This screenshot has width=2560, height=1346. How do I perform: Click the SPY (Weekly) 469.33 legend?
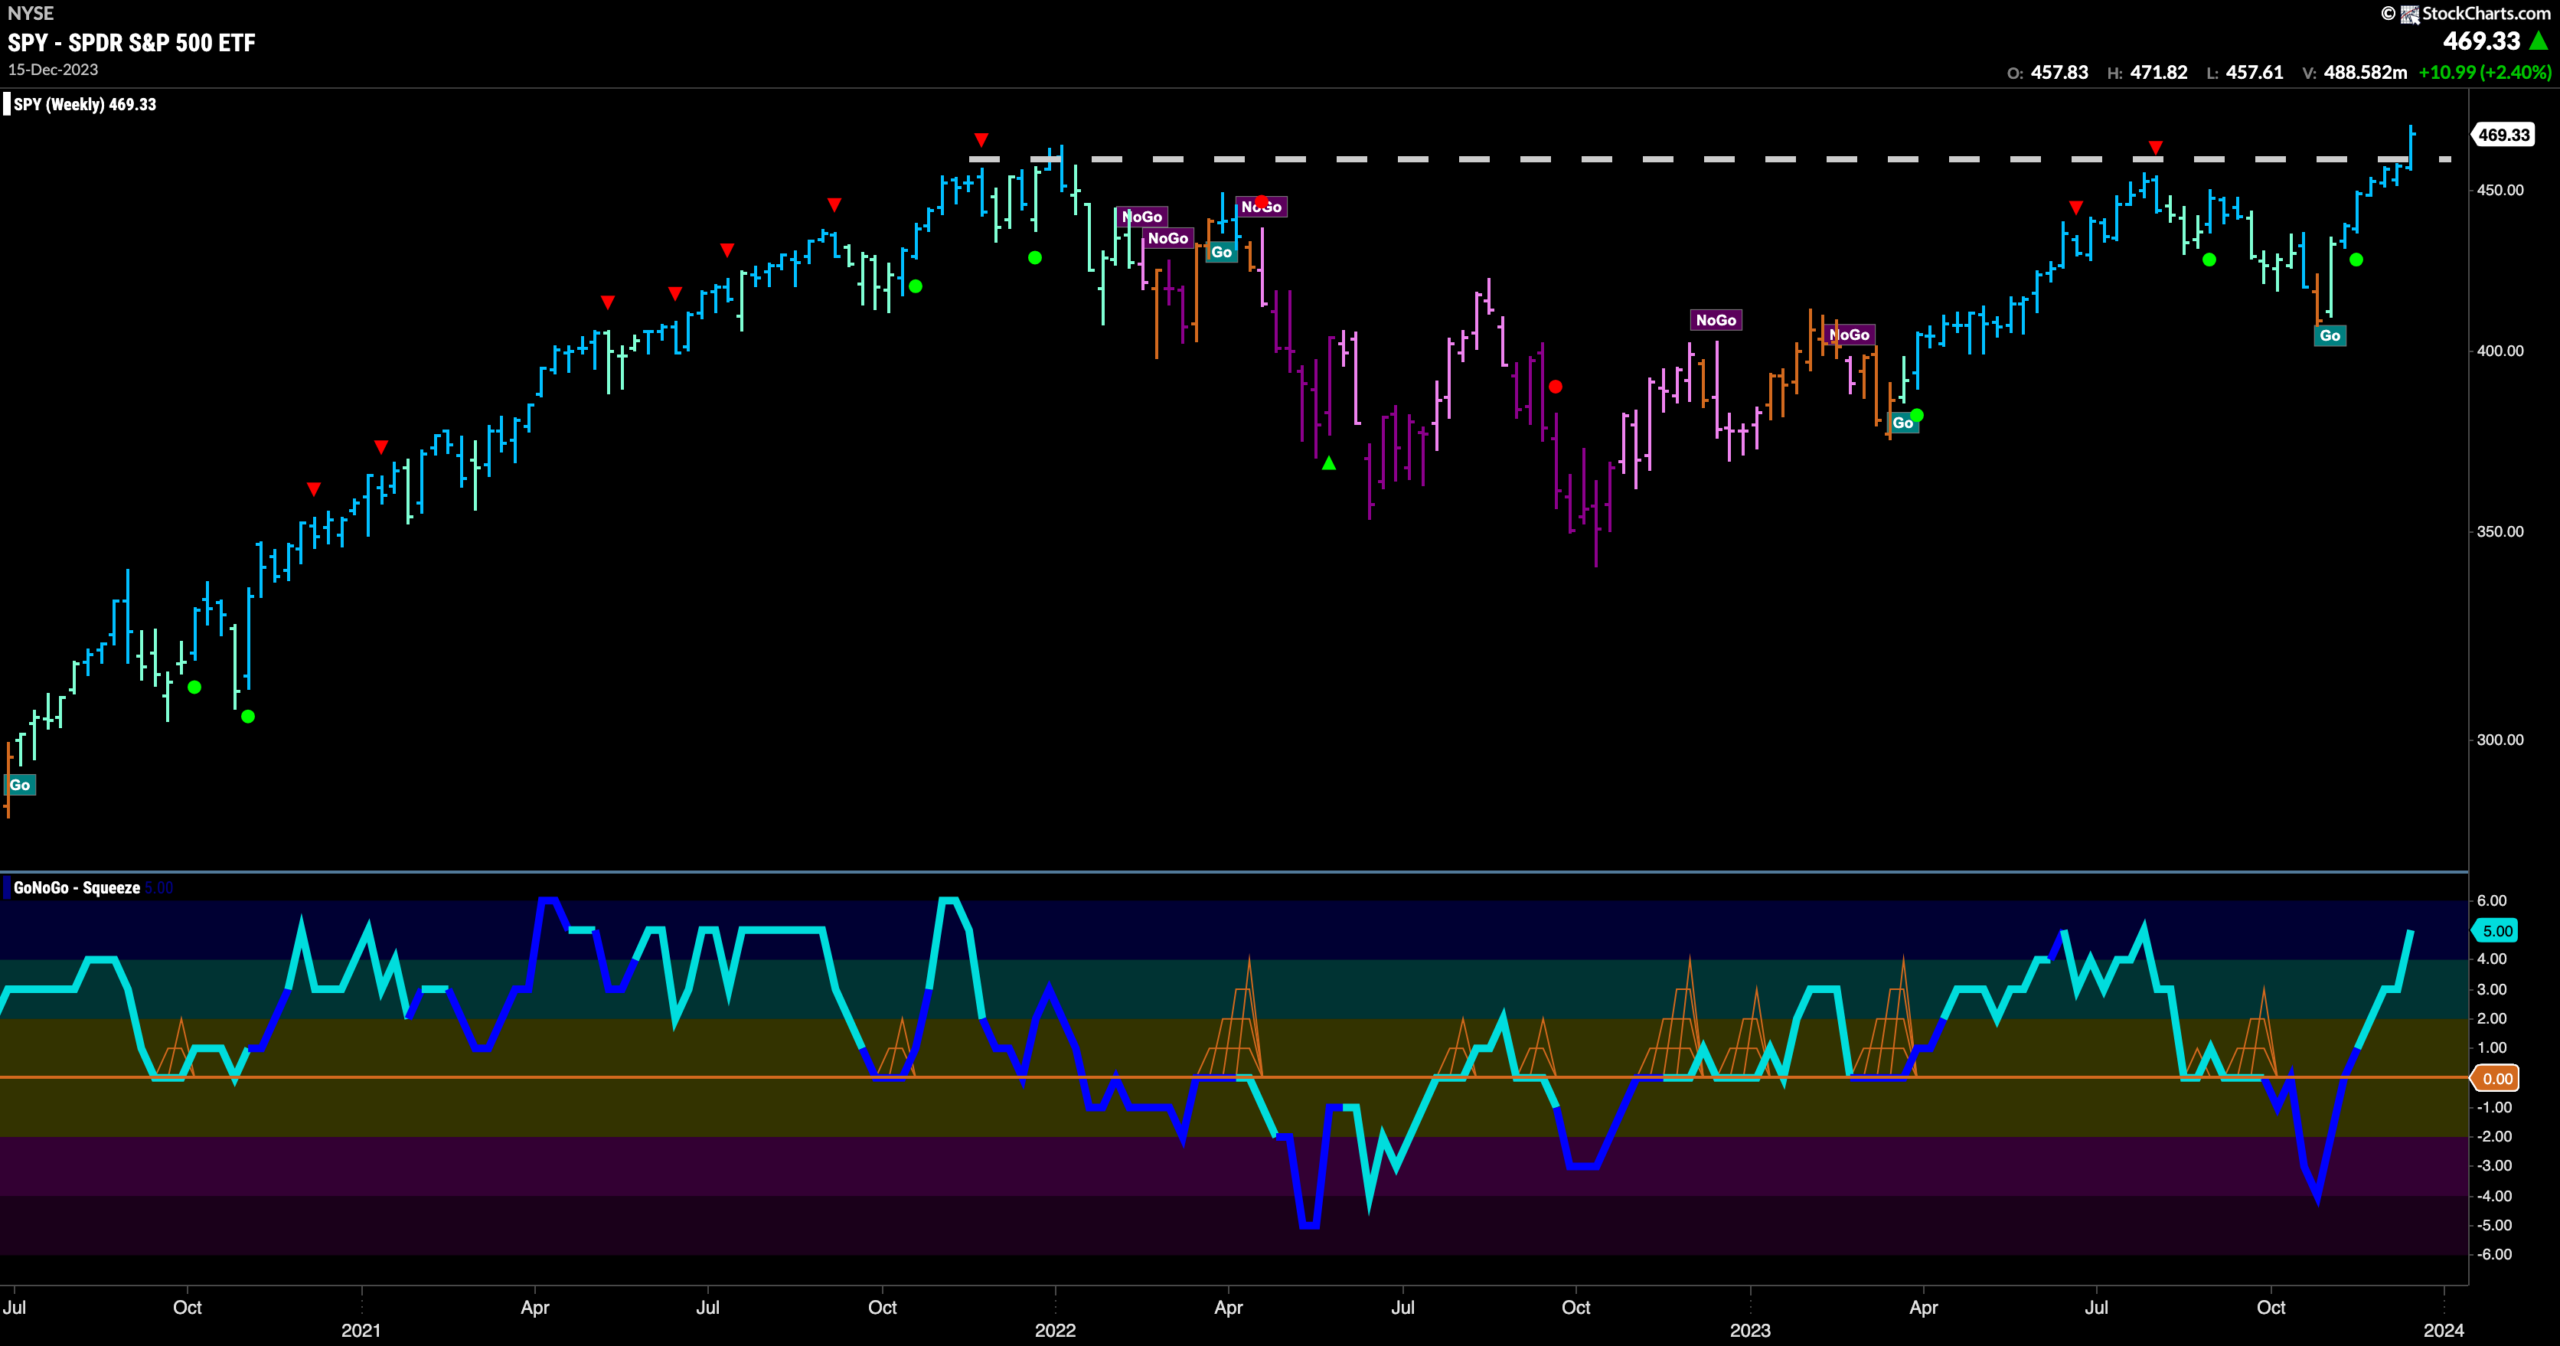(x=85, y=104)
